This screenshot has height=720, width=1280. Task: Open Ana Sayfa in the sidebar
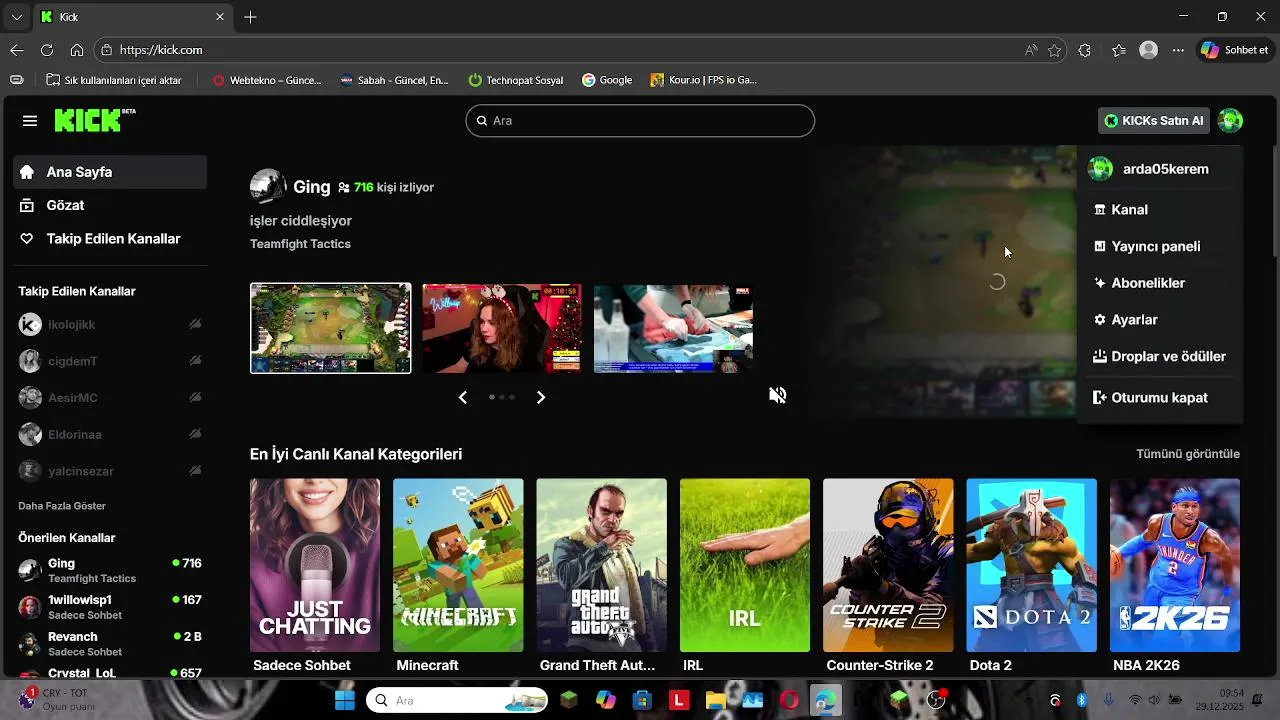click(x=110, y=172)
